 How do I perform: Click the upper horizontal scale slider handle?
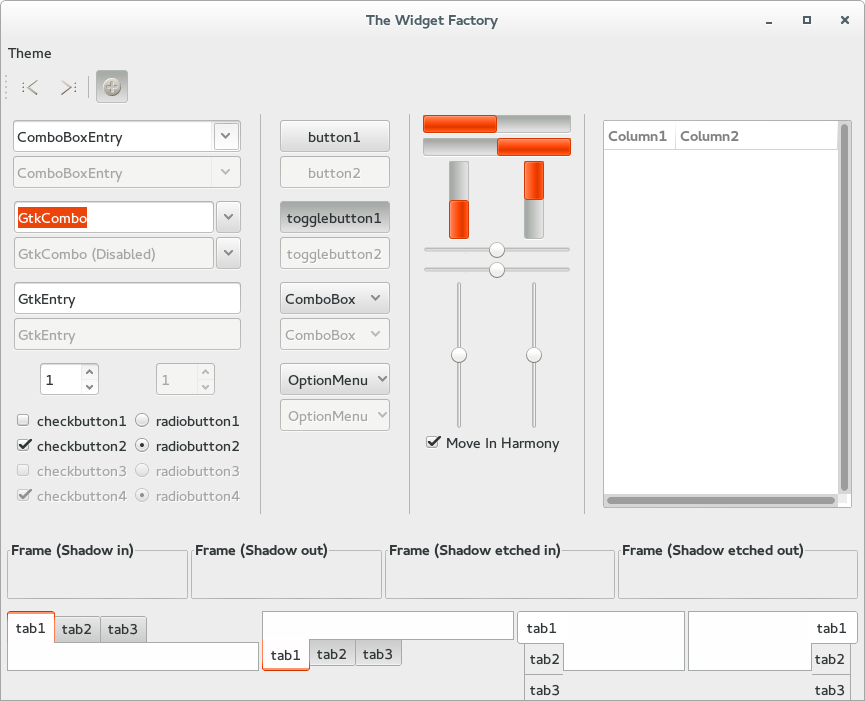(x=497, y=250)
